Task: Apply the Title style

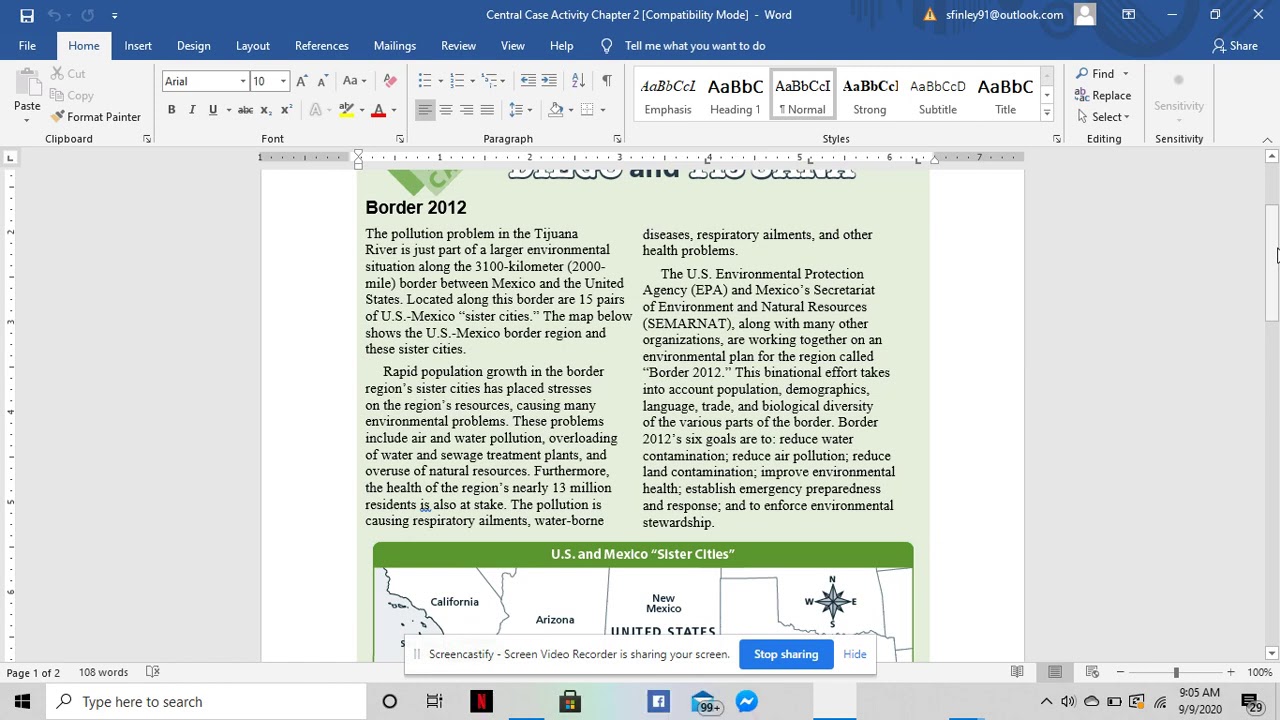Action: click(x=1005, y=96)
